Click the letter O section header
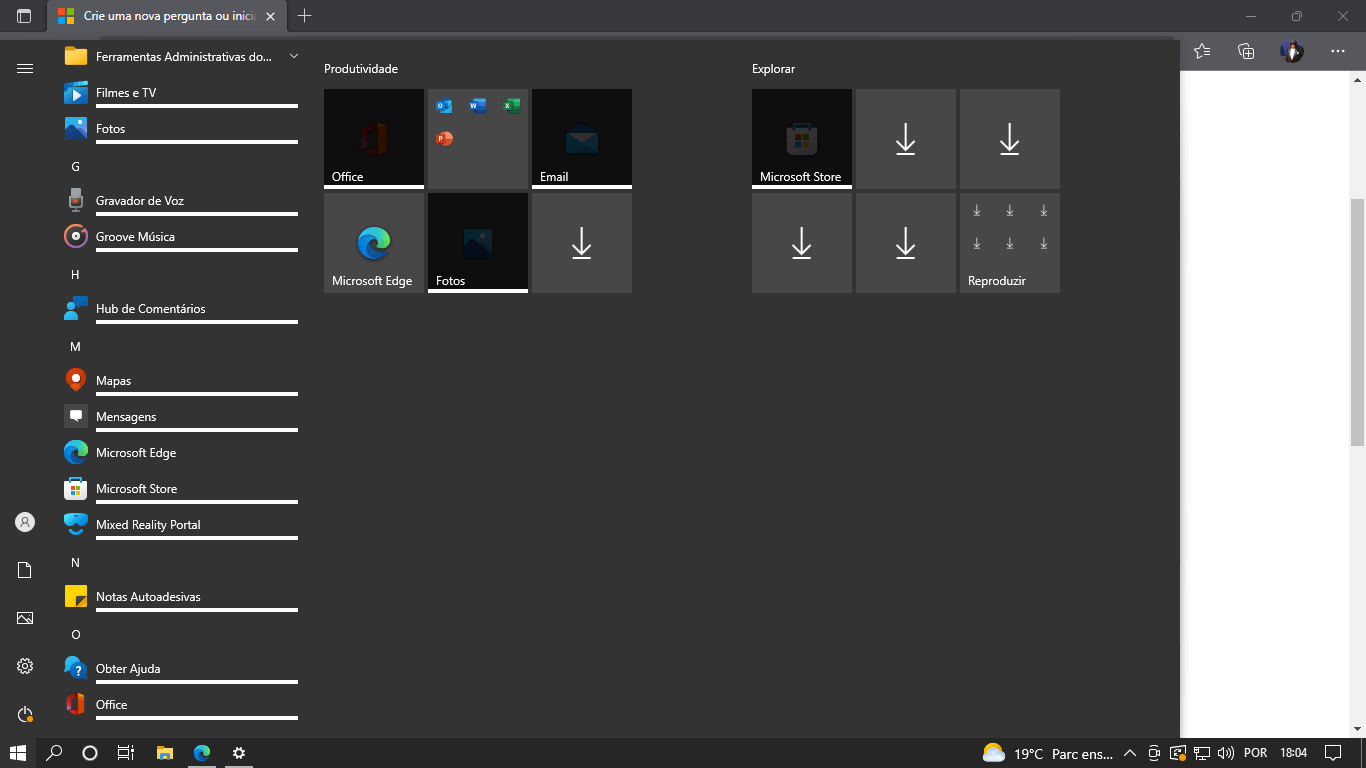This screenshot has width=1366, height=768. tap(75, 635)
